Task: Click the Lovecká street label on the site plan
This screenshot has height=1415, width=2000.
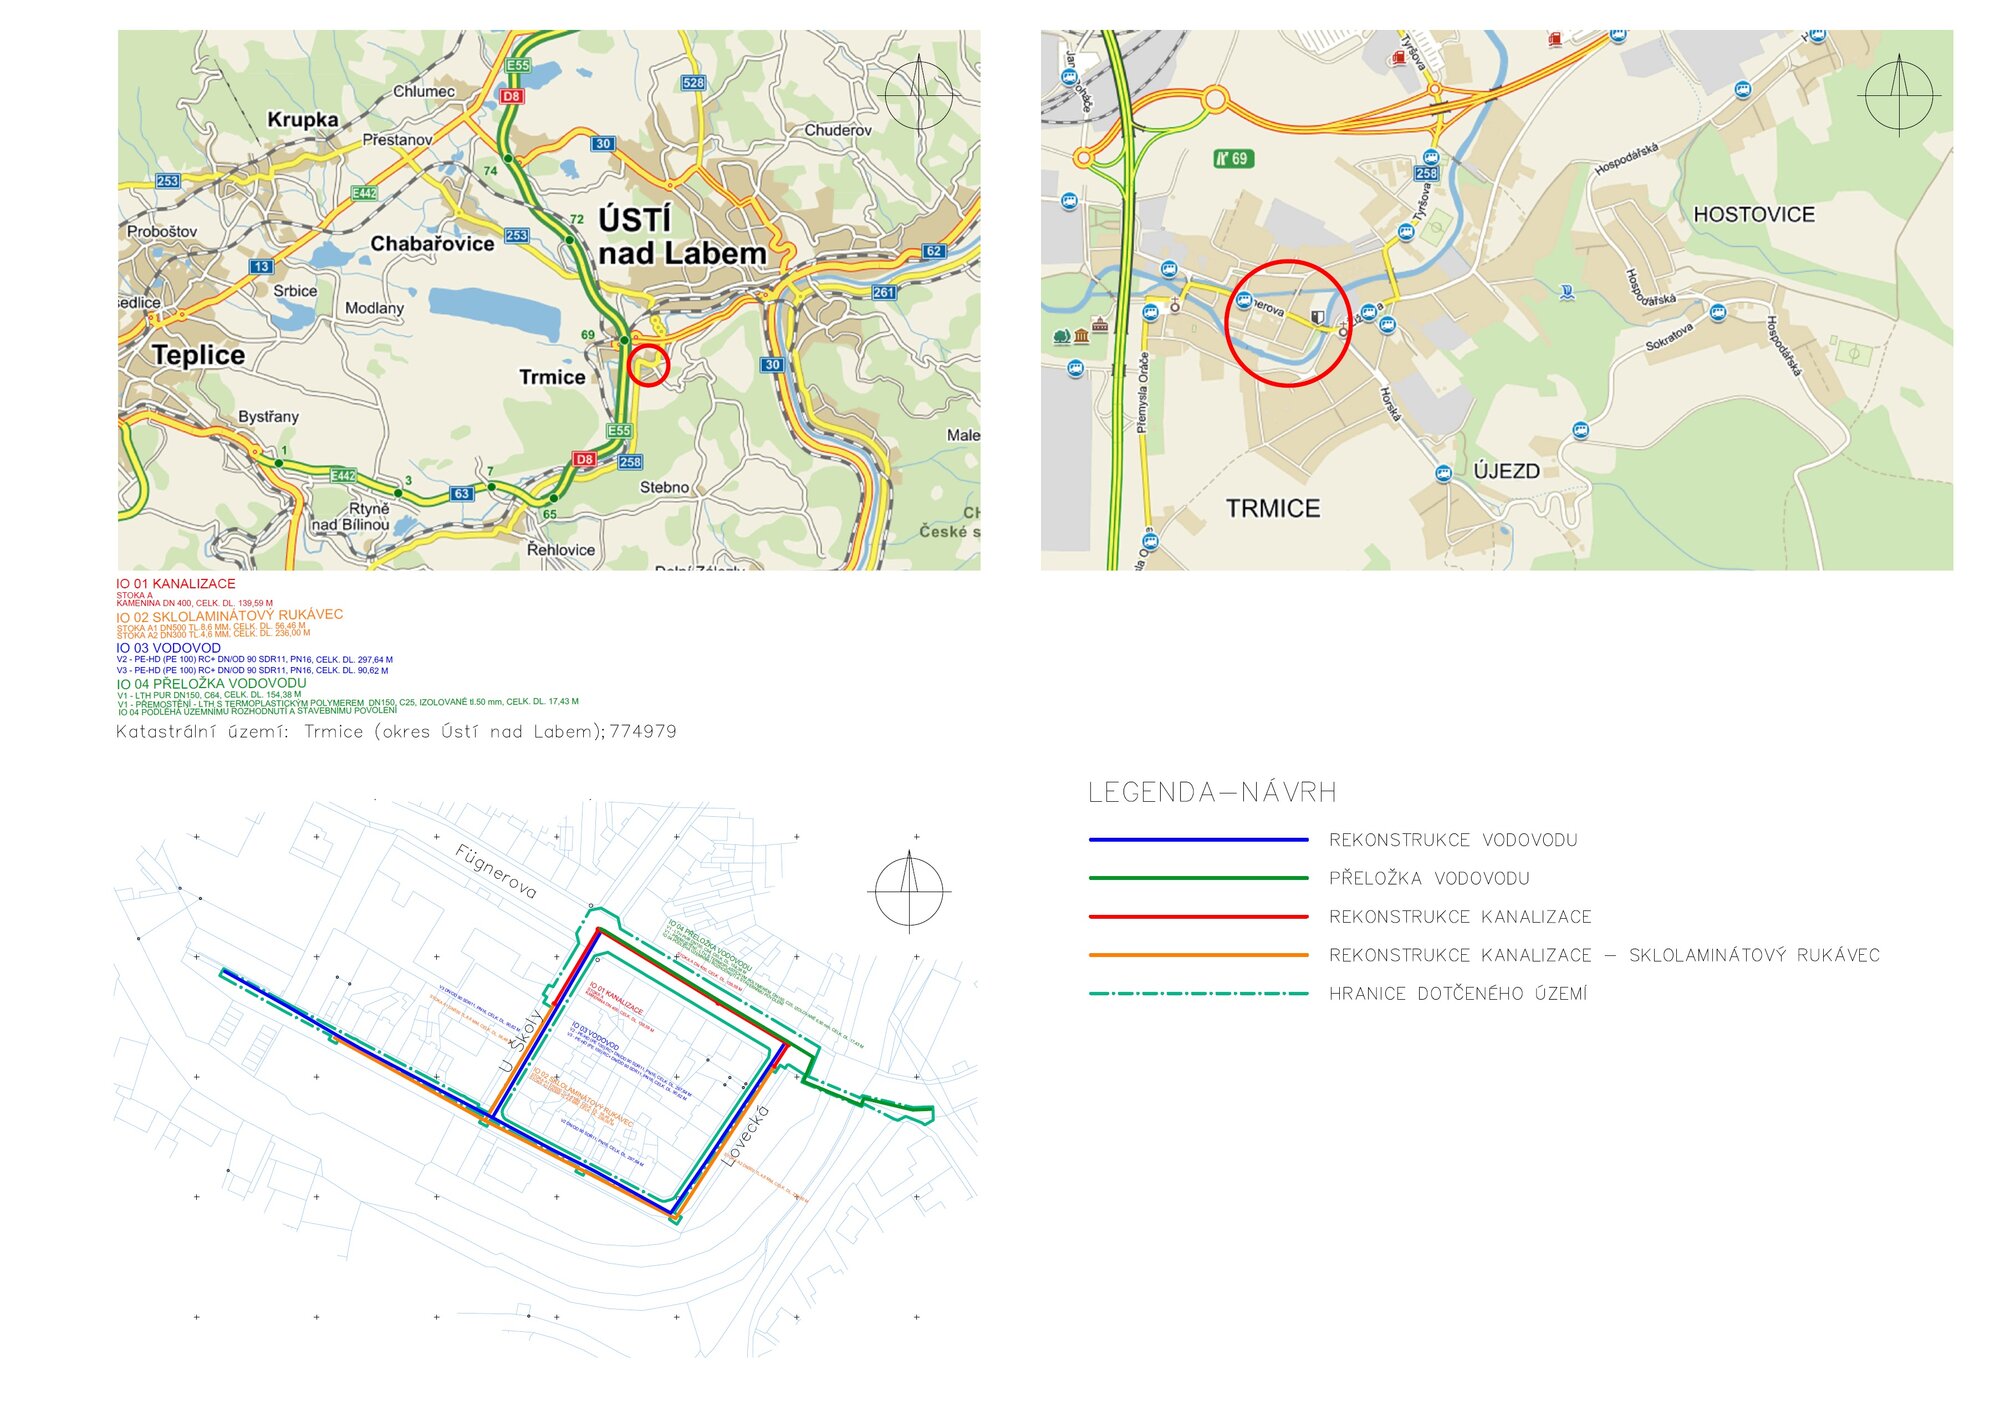Action: [x=746, y=1136]
